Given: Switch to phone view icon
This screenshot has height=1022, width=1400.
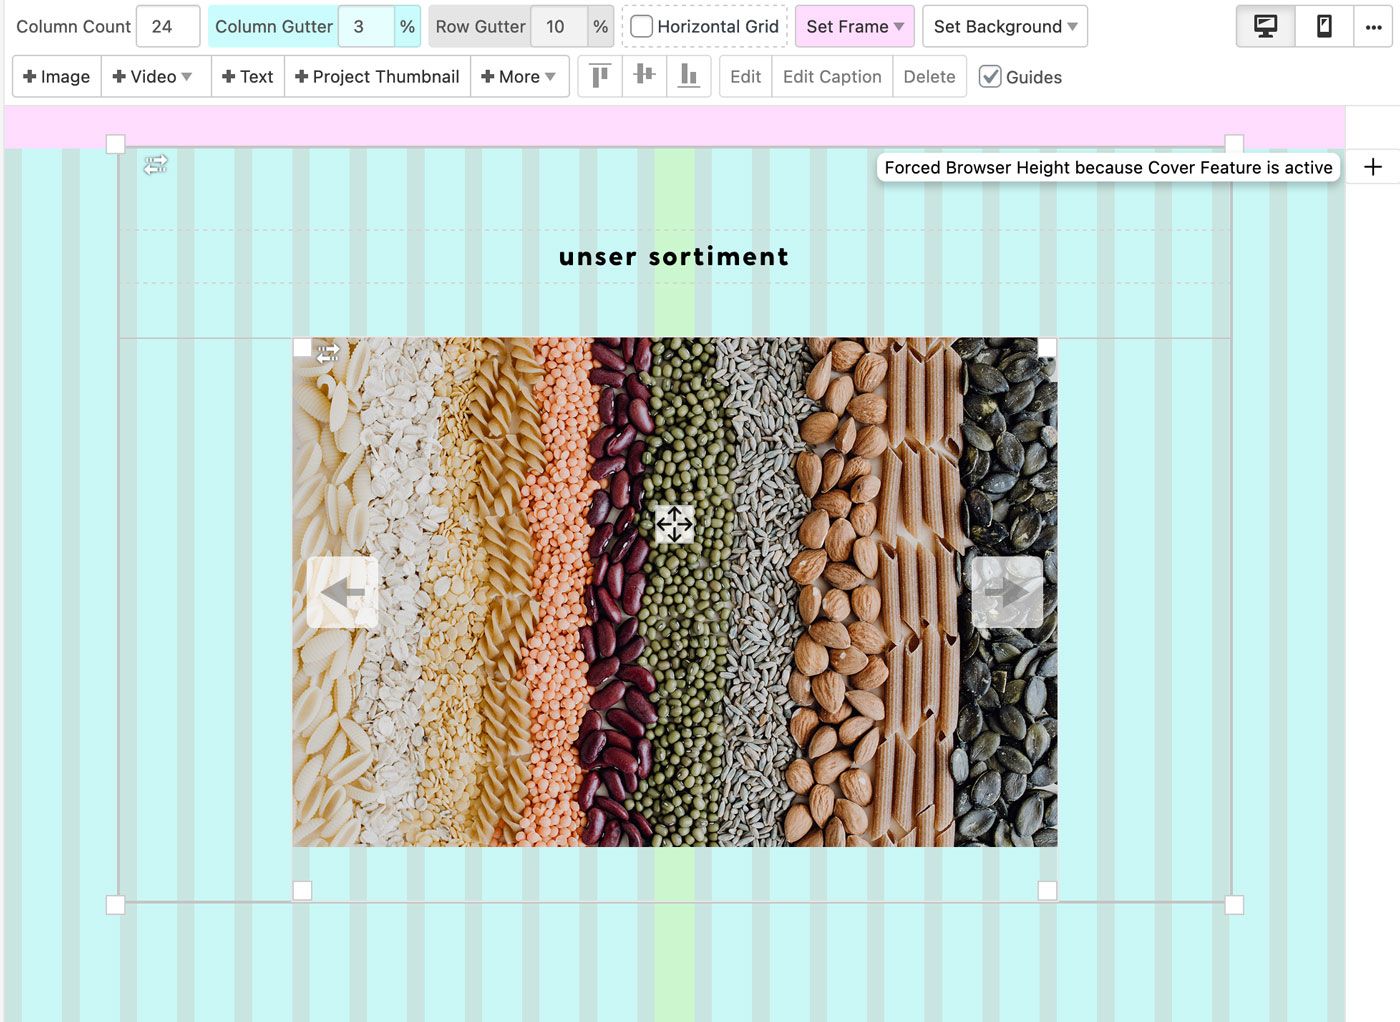Looking at the screenshot, I should tap(1323, 27).
